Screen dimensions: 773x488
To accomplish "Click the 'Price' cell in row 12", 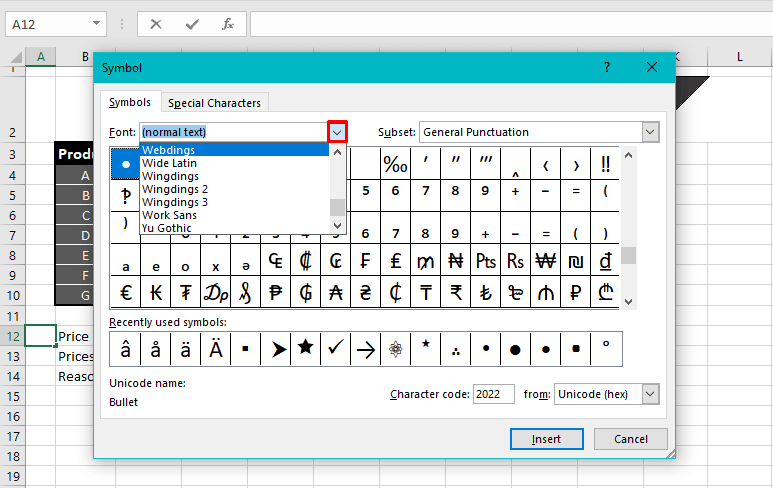I will (74, 336).
